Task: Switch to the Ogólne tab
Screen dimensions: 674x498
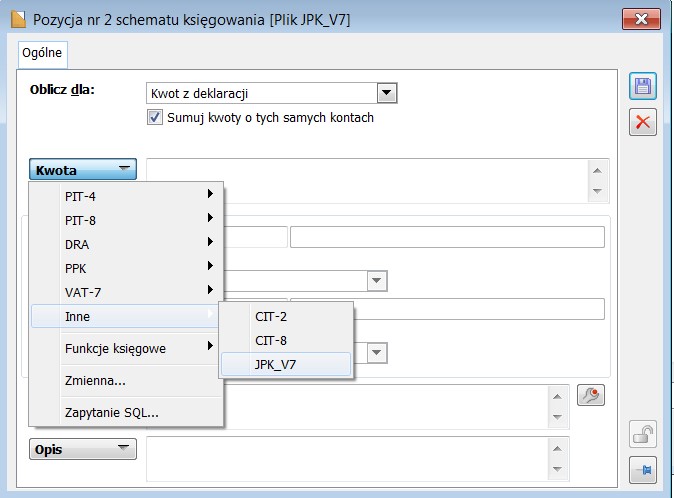Action: 42,53
